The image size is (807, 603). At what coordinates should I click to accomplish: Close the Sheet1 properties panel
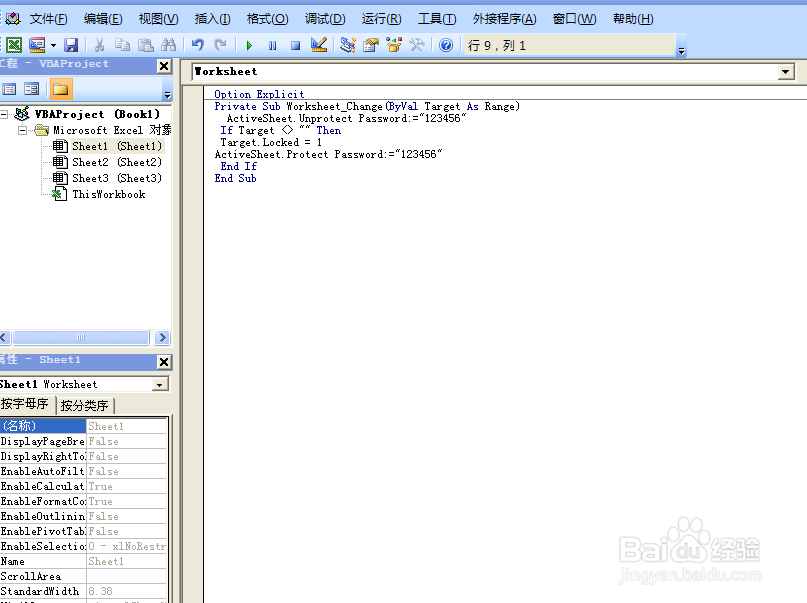click(164, 362)
